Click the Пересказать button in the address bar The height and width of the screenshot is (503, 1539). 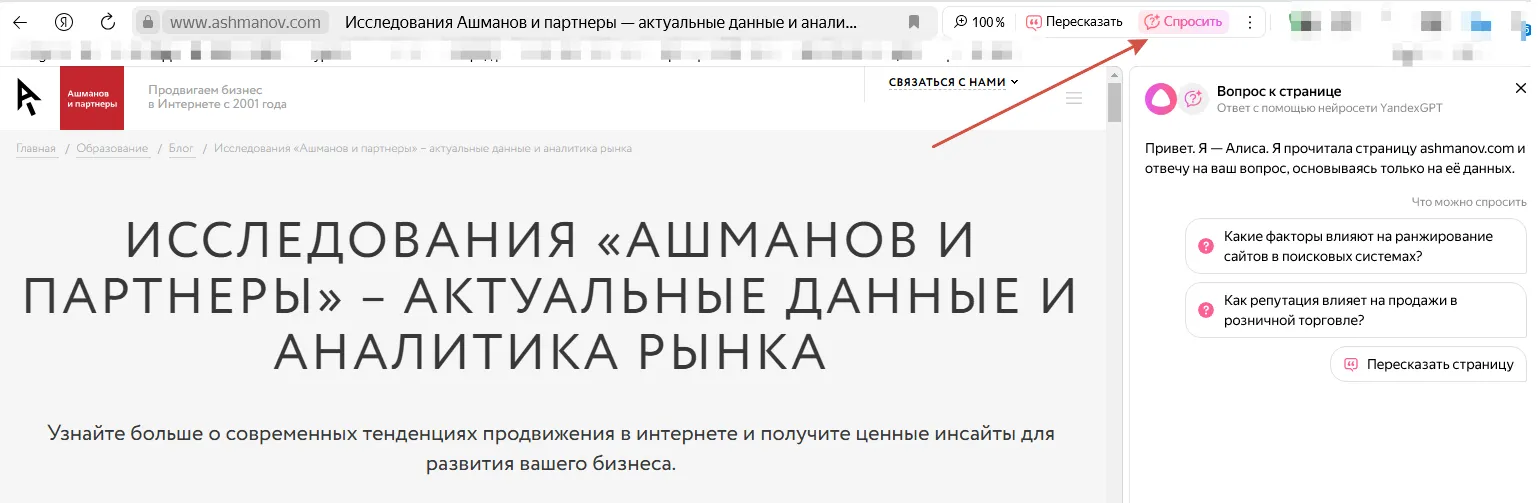pyautogui.click(x=1074, y=22)
